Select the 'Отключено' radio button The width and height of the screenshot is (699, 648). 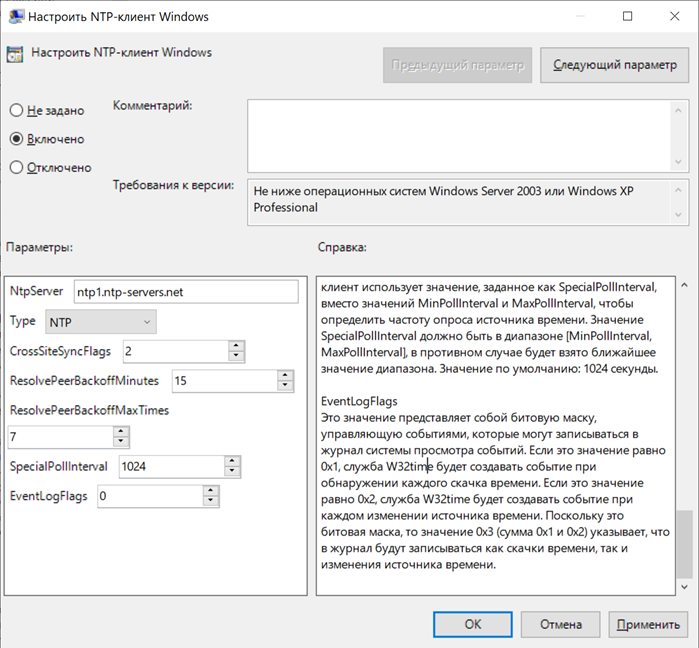coord(16,167)
